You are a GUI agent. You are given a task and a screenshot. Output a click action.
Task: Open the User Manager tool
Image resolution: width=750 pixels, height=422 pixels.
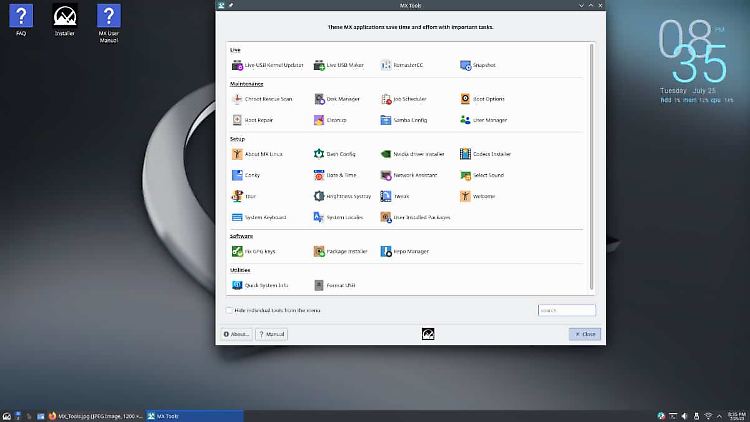484,120
